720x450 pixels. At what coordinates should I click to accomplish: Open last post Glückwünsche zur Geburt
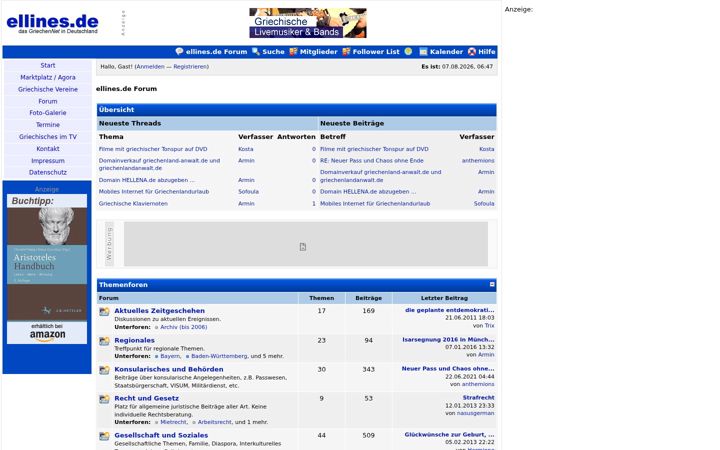(x=450, y=434)
